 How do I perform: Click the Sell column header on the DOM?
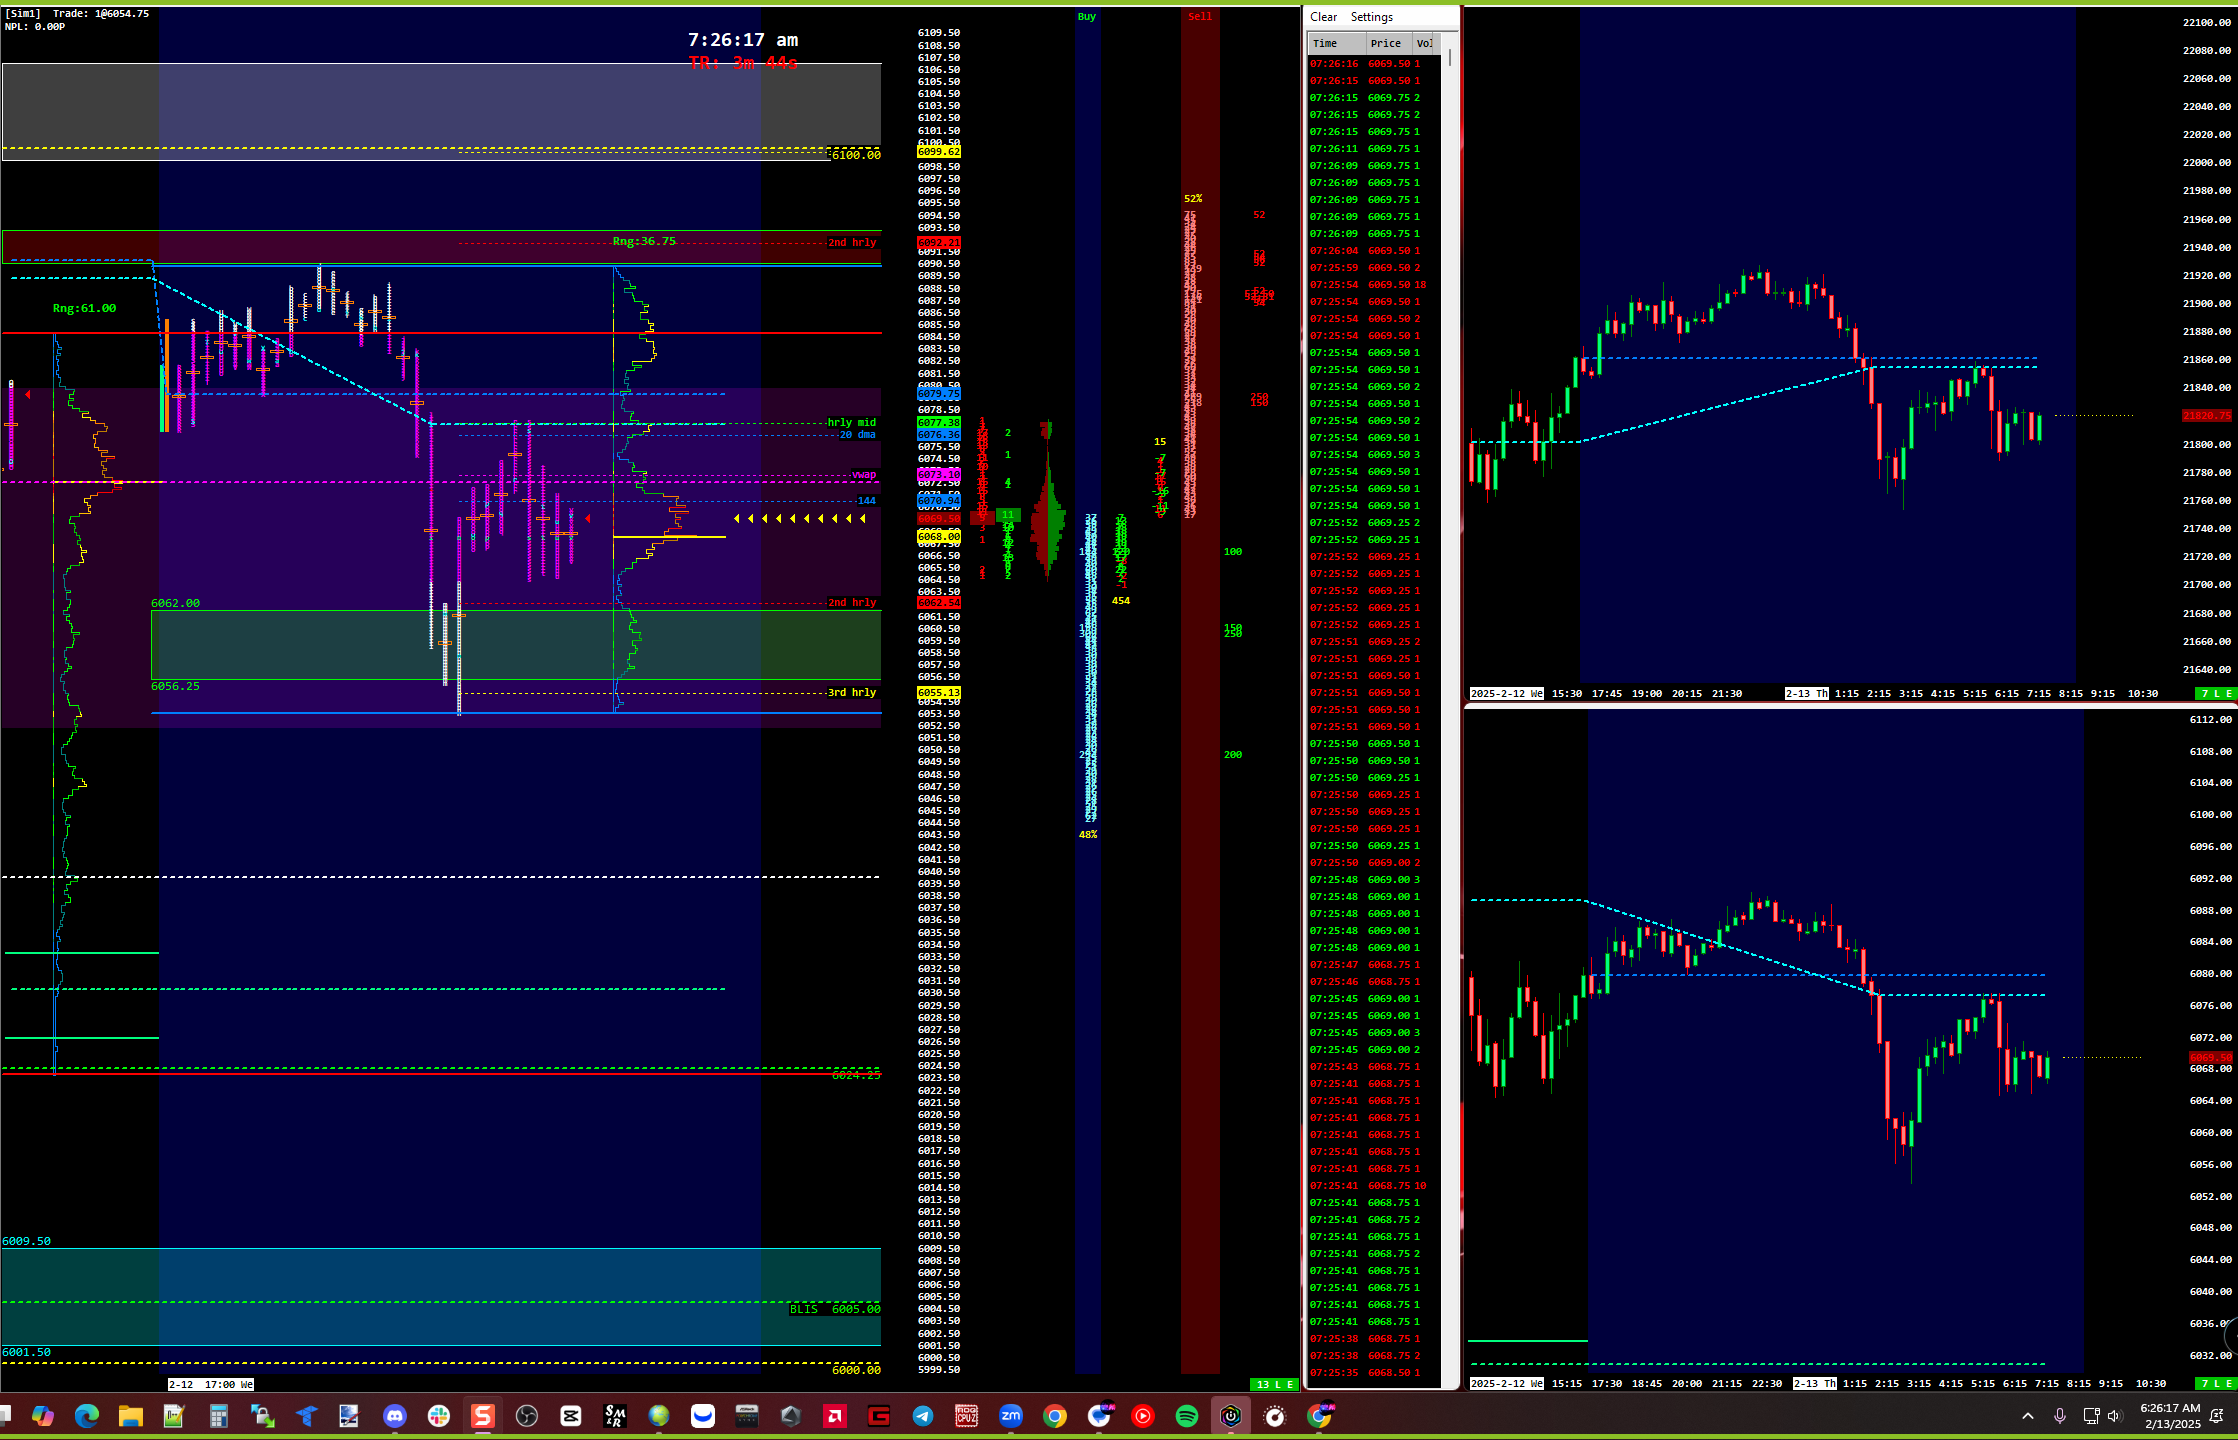pos(1200,15)
